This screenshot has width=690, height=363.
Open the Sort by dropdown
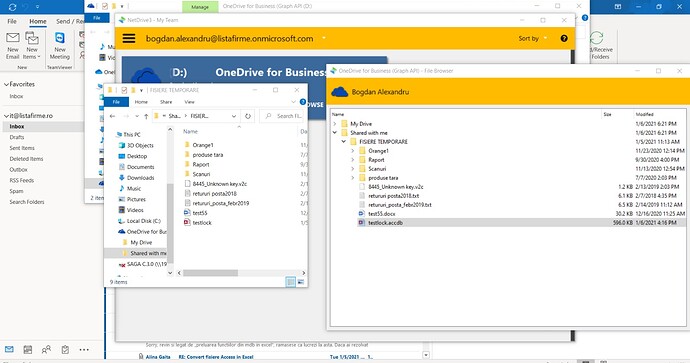click(532, 38)
